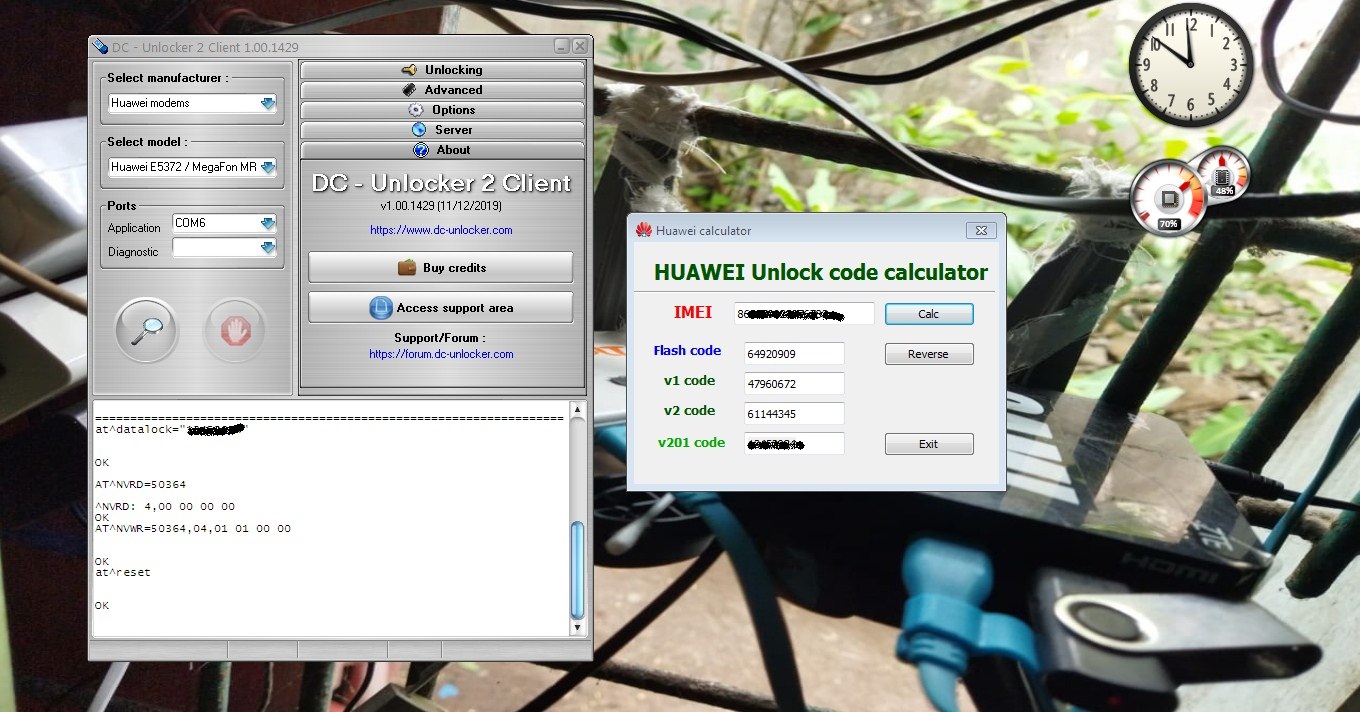Minimize the DC-Unlocker window
This screenshot has height=712, width=1360.
coord(563,46)
